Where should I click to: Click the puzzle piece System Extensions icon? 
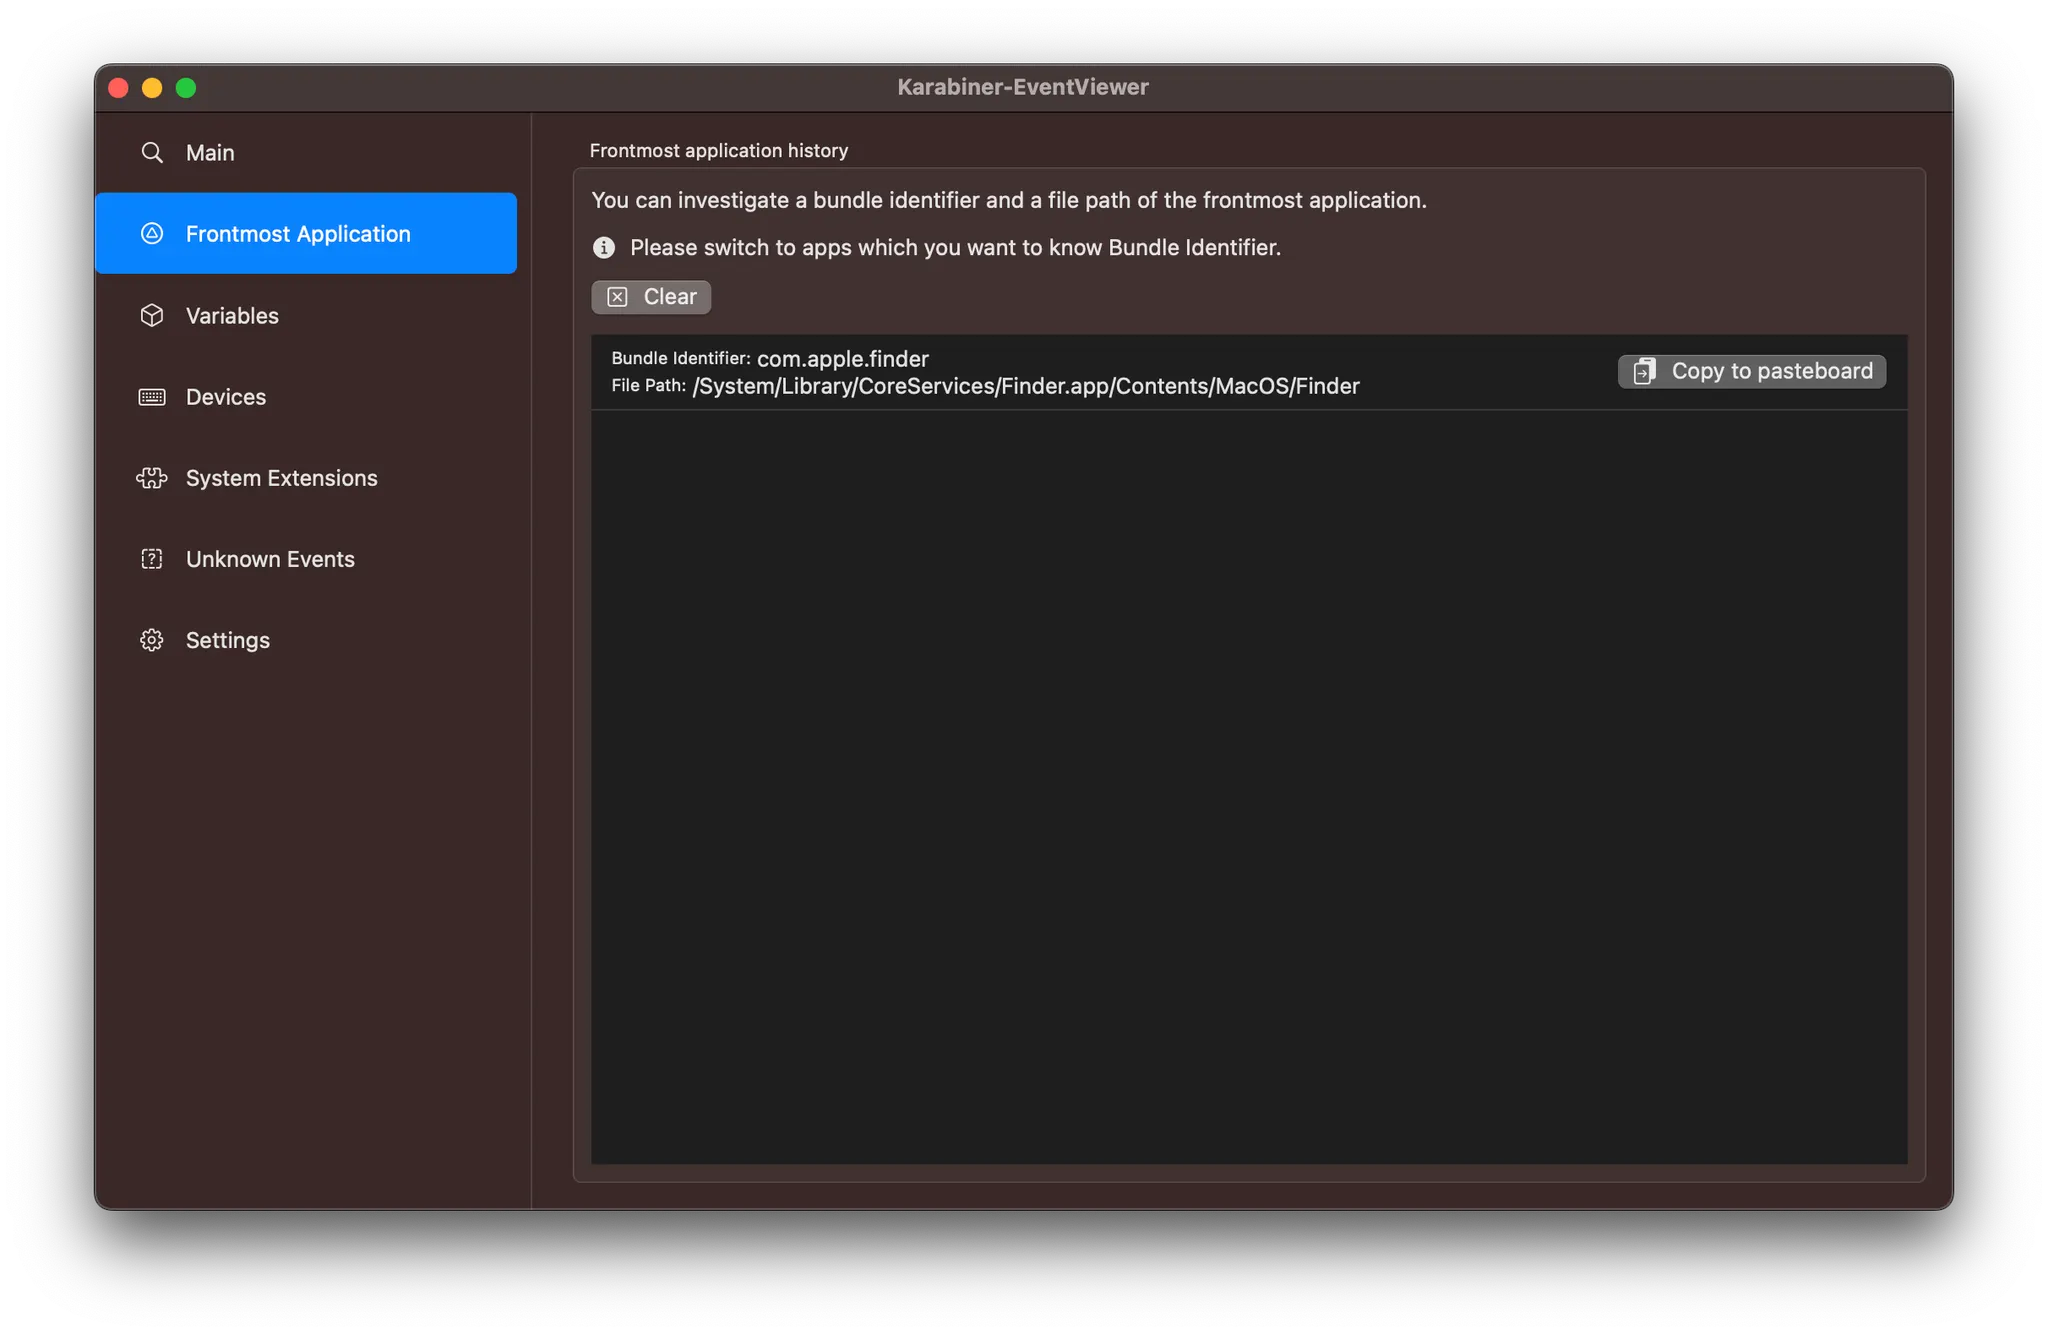click(x=152, y=478)
